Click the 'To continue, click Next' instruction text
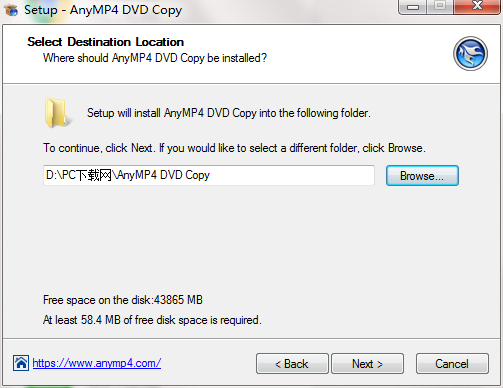 tap(234, 148)
